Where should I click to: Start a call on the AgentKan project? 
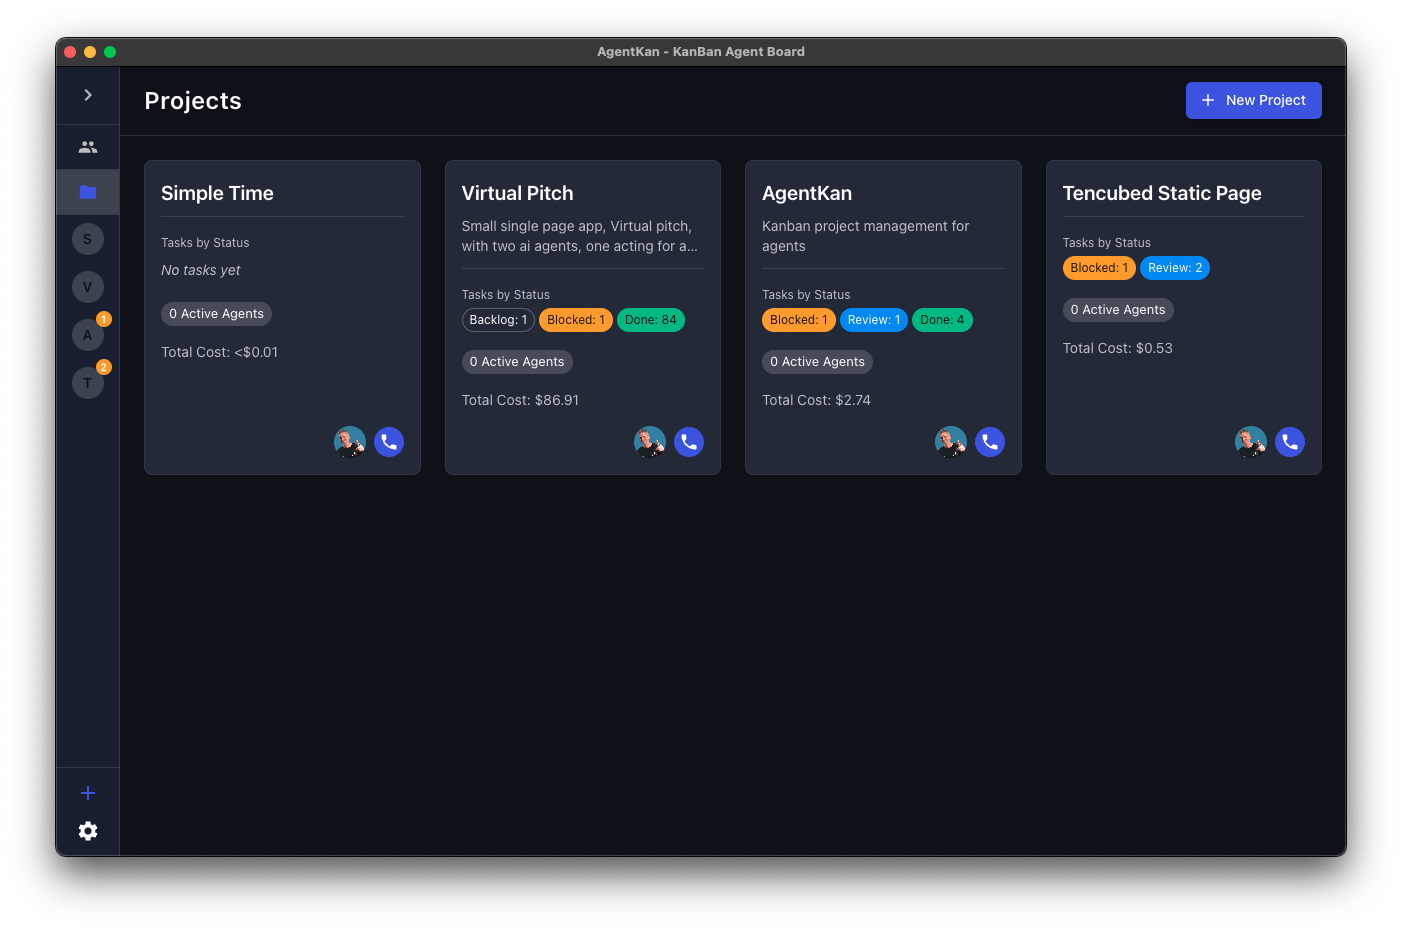click(x=989, y=441)
